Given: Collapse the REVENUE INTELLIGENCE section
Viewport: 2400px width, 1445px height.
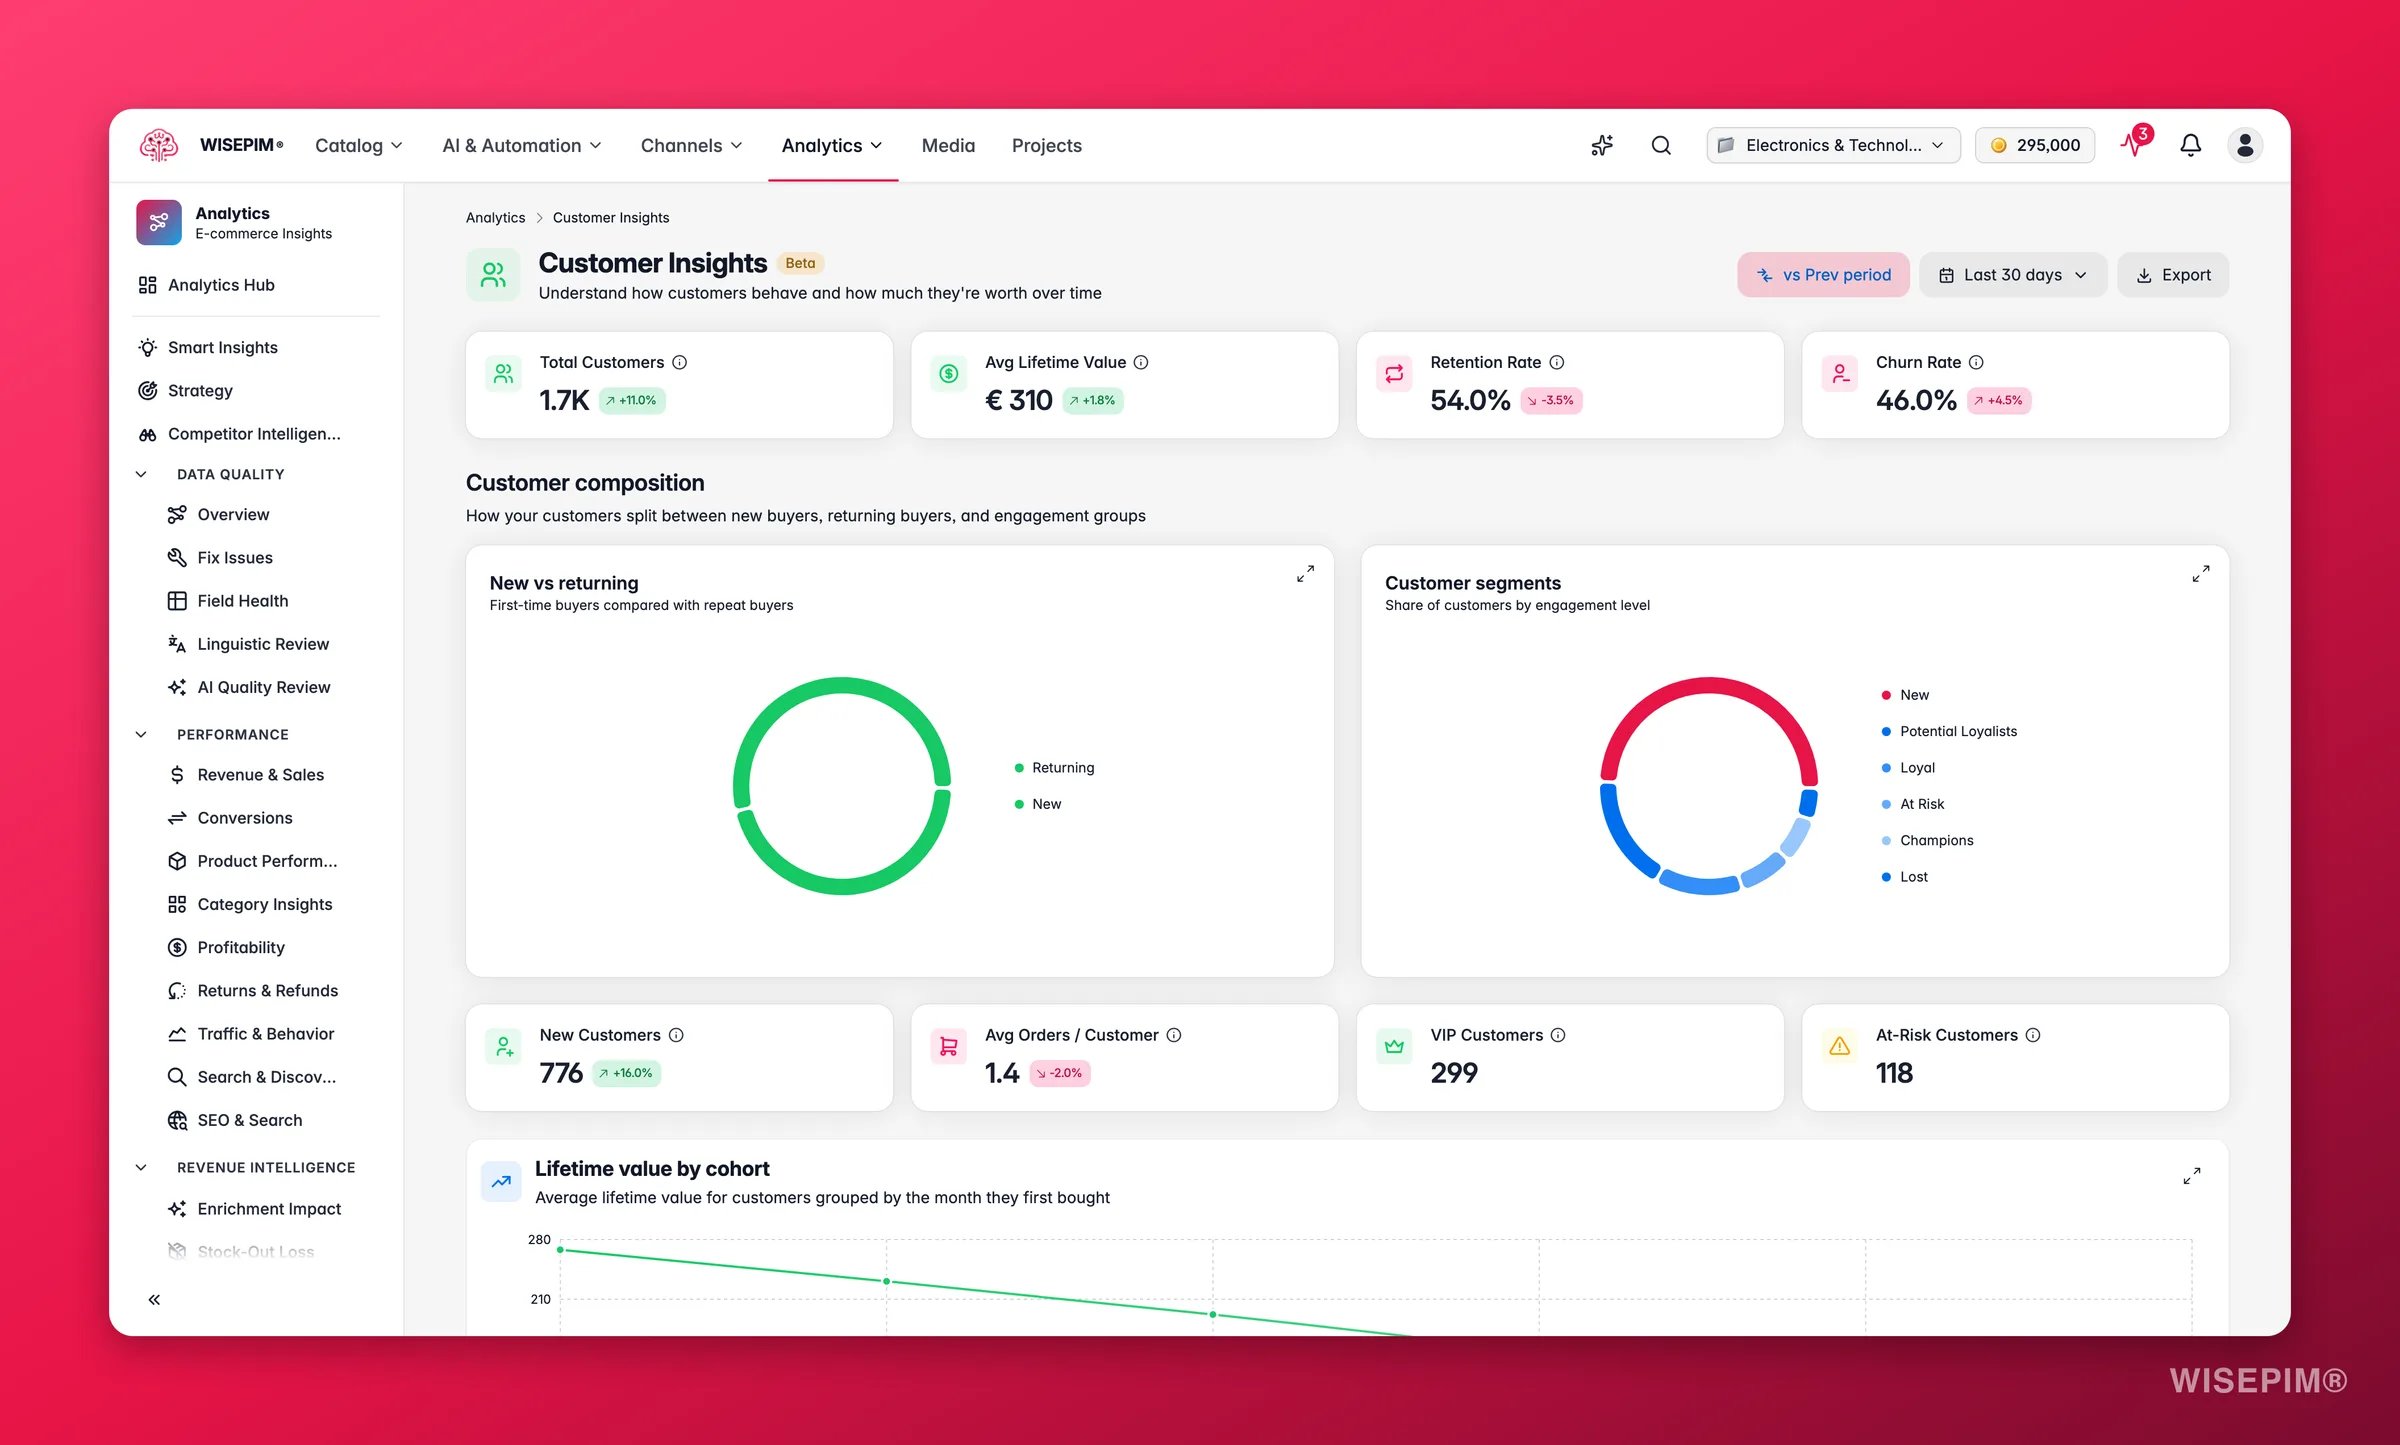Looking at the screenshot, I should pos(141,1167).
